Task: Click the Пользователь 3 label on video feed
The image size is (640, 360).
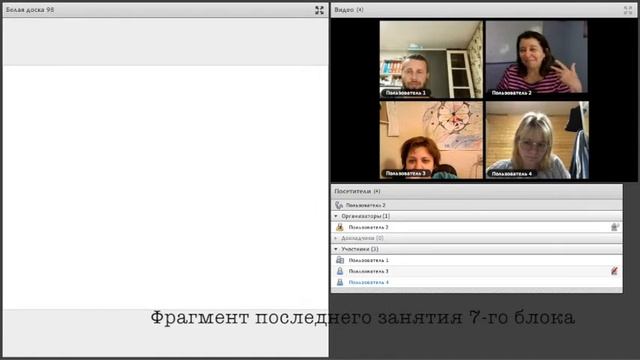Action: [405, 173]
